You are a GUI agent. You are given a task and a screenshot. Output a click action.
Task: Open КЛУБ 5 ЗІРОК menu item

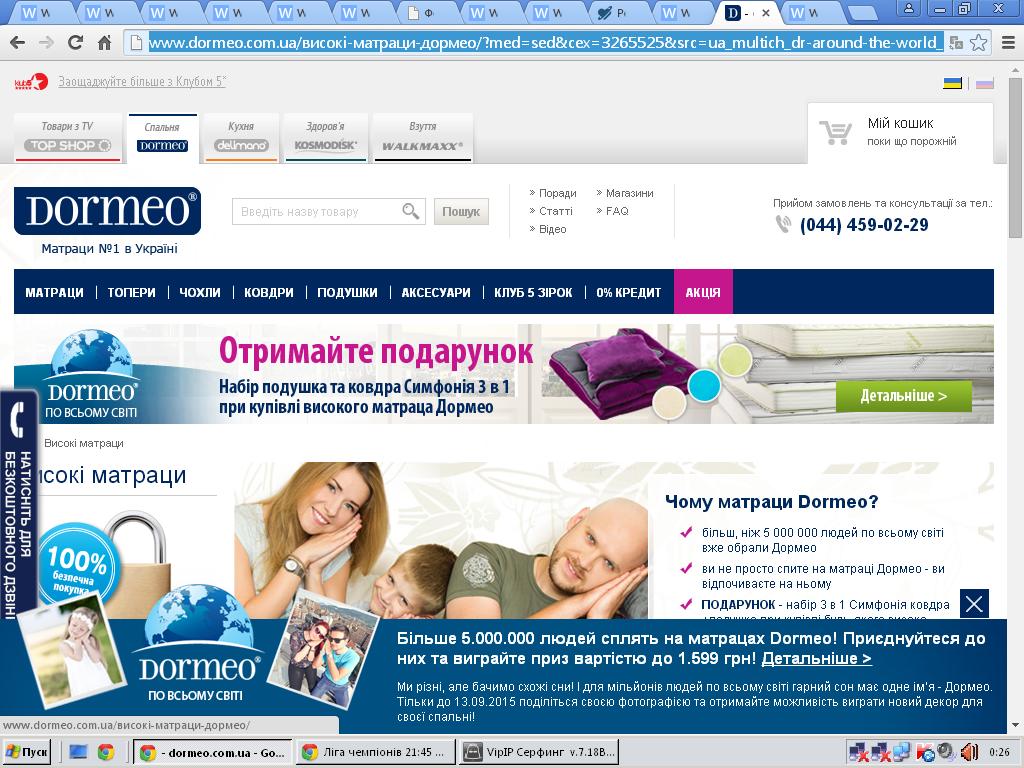[533, 293]
